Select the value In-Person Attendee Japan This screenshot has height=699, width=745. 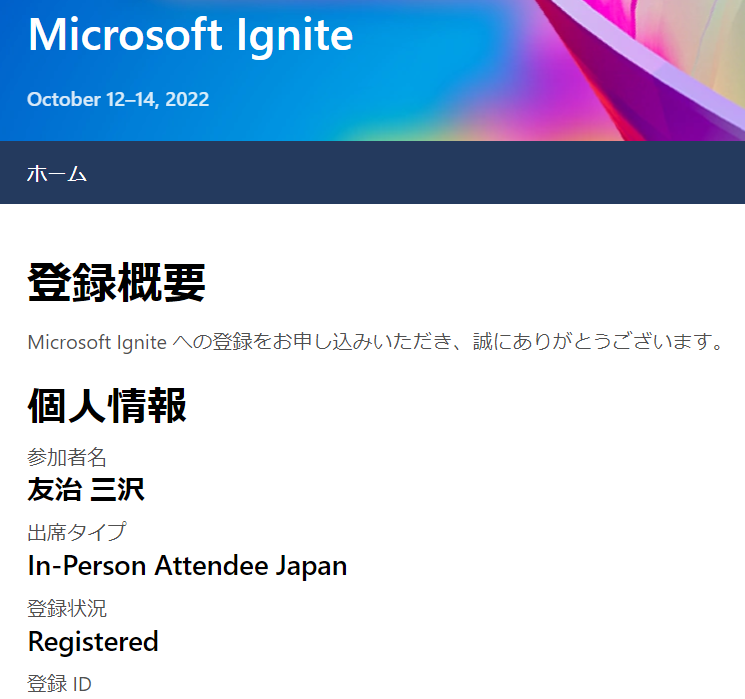point(188,565)
